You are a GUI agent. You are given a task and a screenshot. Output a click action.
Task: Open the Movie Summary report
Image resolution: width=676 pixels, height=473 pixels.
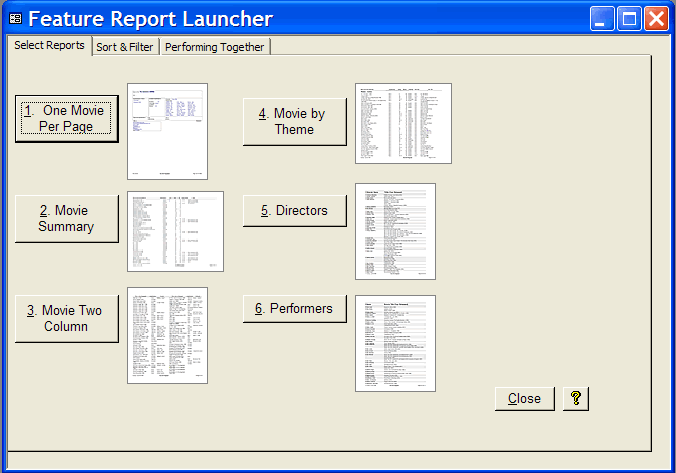tap(67, 219)
